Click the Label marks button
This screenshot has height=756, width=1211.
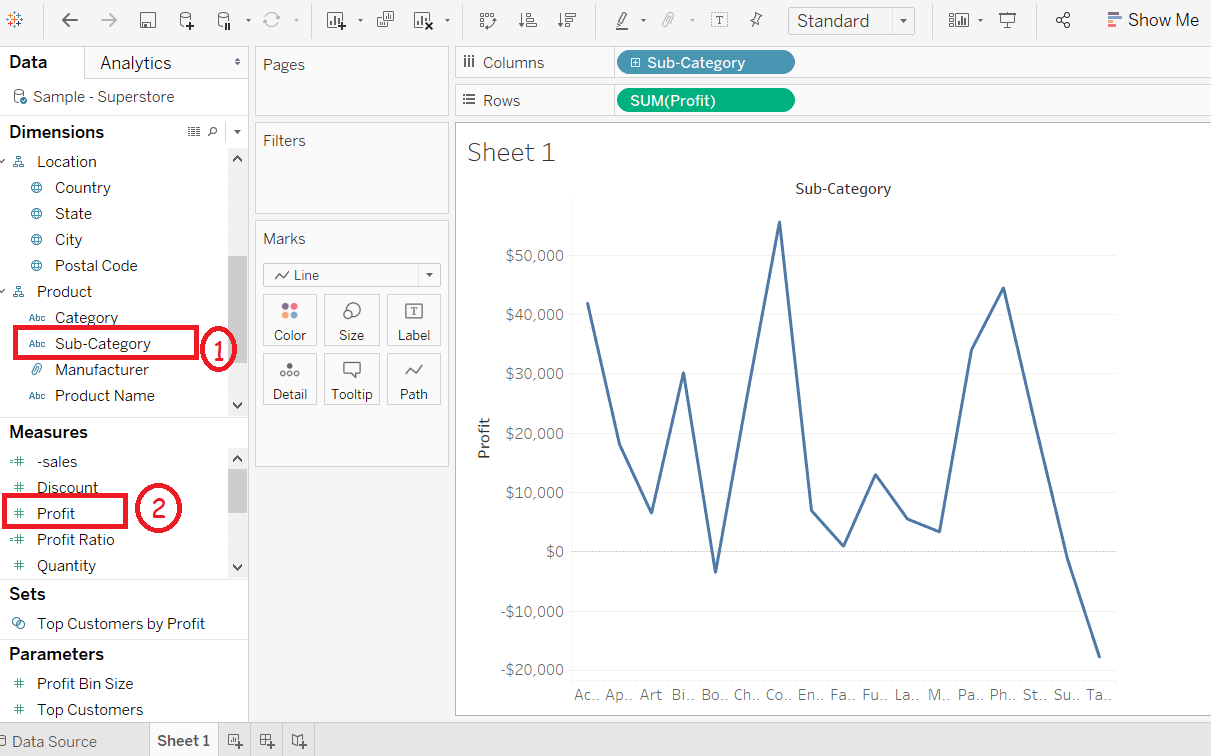pos(414,320)
